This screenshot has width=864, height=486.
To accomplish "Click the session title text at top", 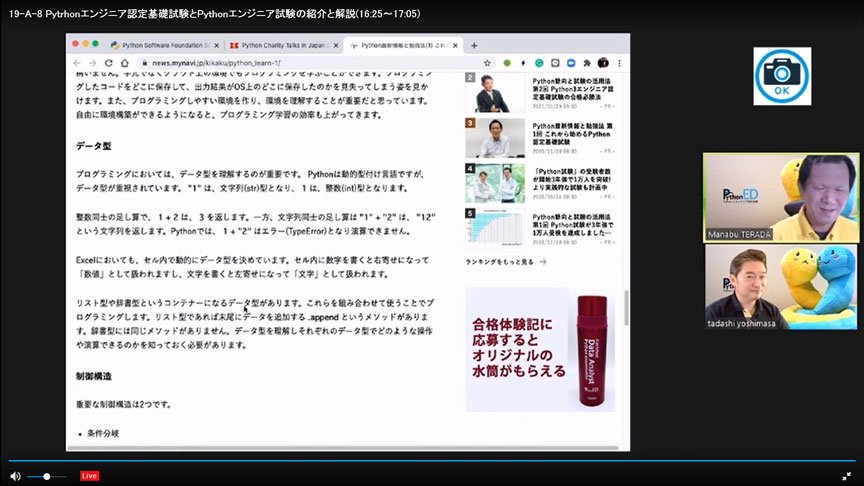I will 214,14.
